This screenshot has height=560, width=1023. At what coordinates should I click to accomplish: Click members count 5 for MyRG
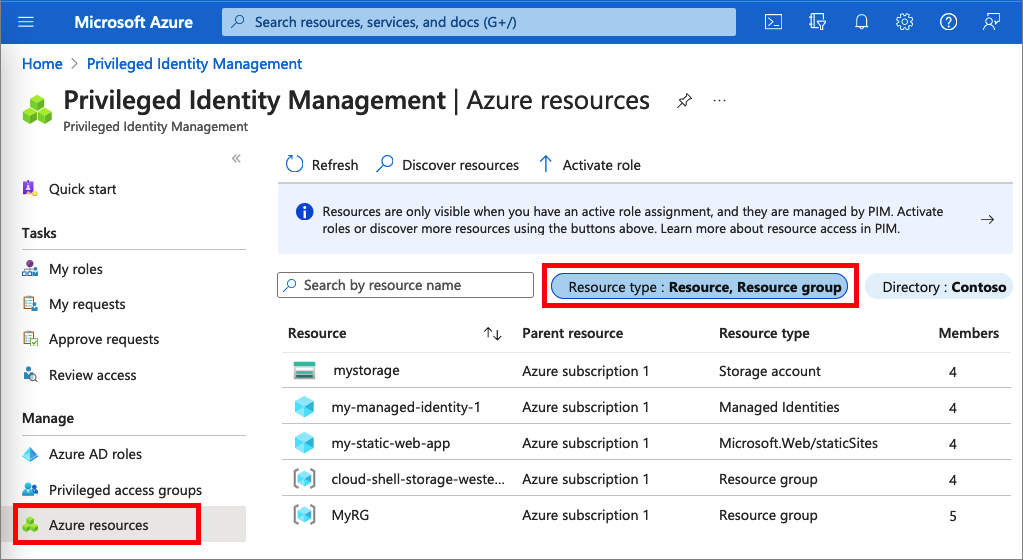point(953,516)
